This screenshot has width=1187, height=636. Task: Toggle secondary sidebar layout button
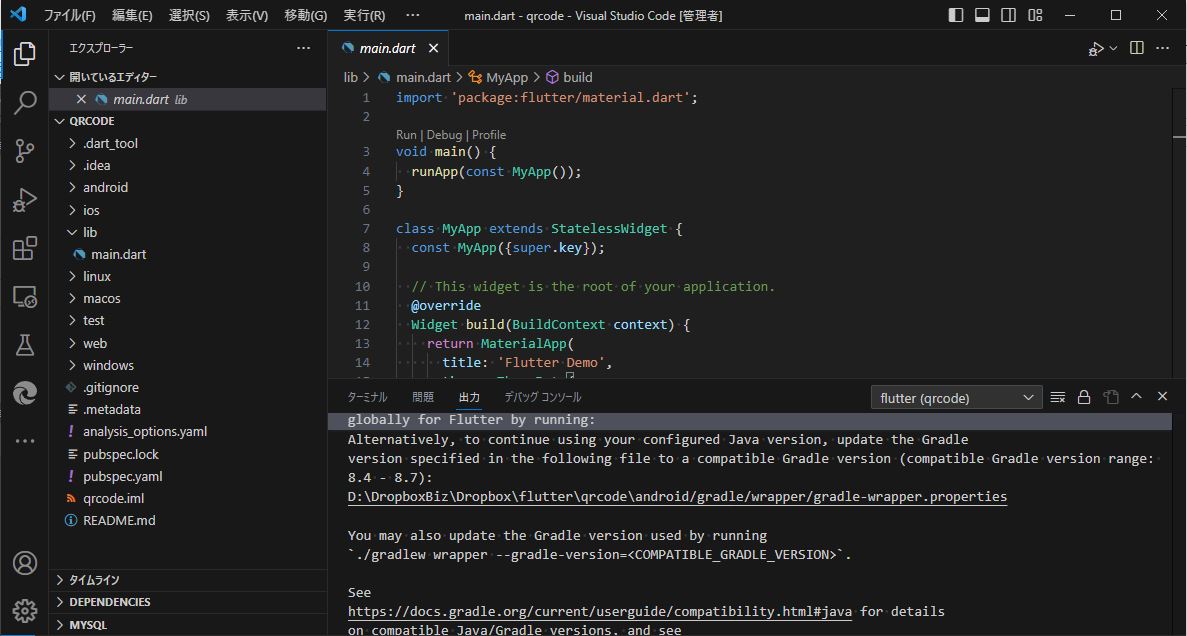(x=1008, y=15)
